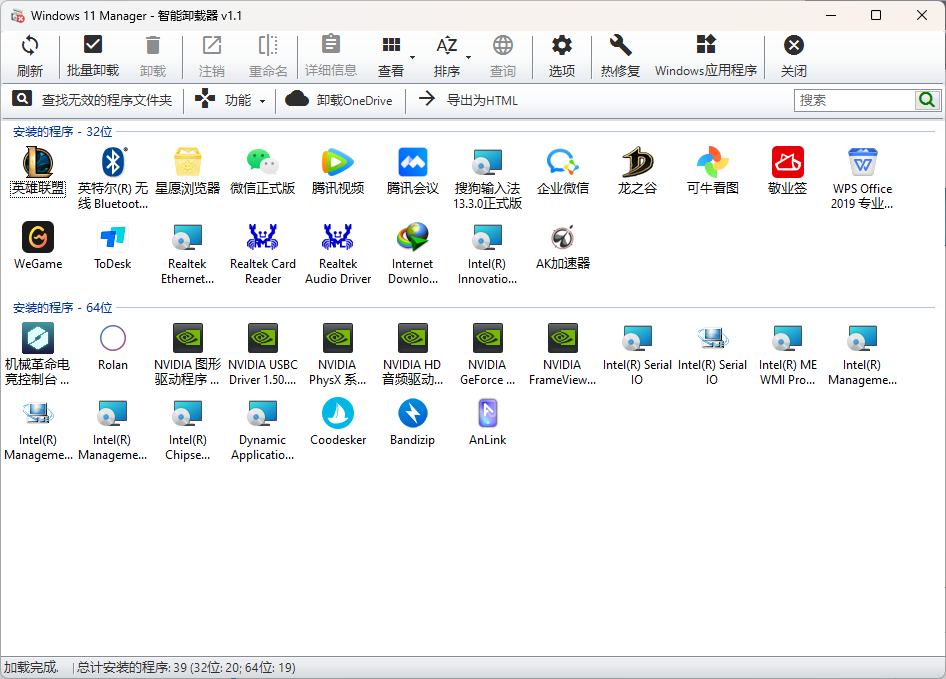Expand the 排序 sort dropdown arrow
Image resolution: width=946 pixels, height=679 pixels.
pyautogui.click(x=468, y=57)
